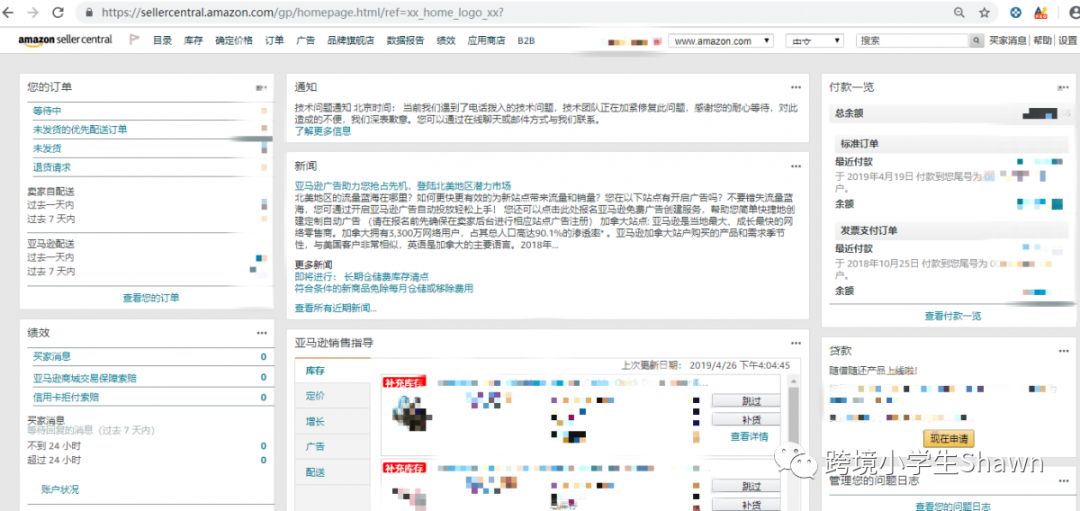Open the 品牌旗舰店 menu
The image size is (1080, 511).
point(351,41)
